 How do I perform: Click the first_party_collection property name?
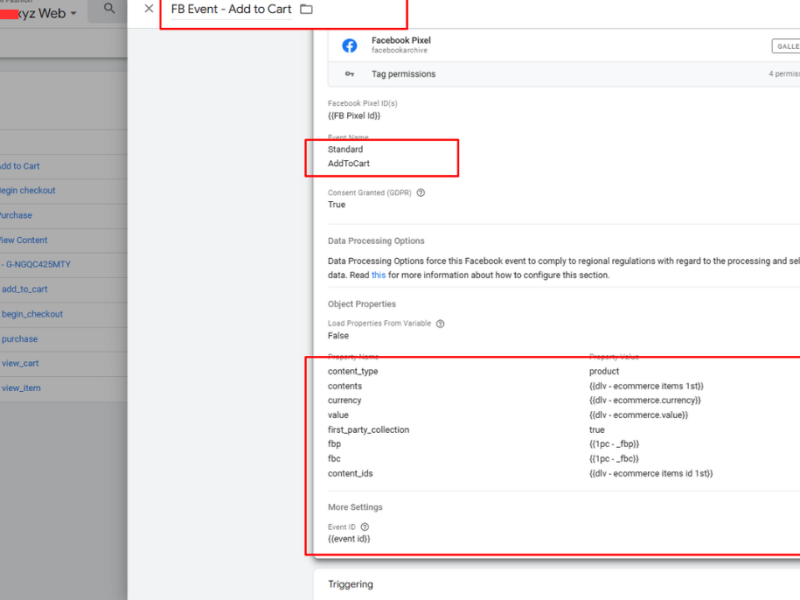368,430
